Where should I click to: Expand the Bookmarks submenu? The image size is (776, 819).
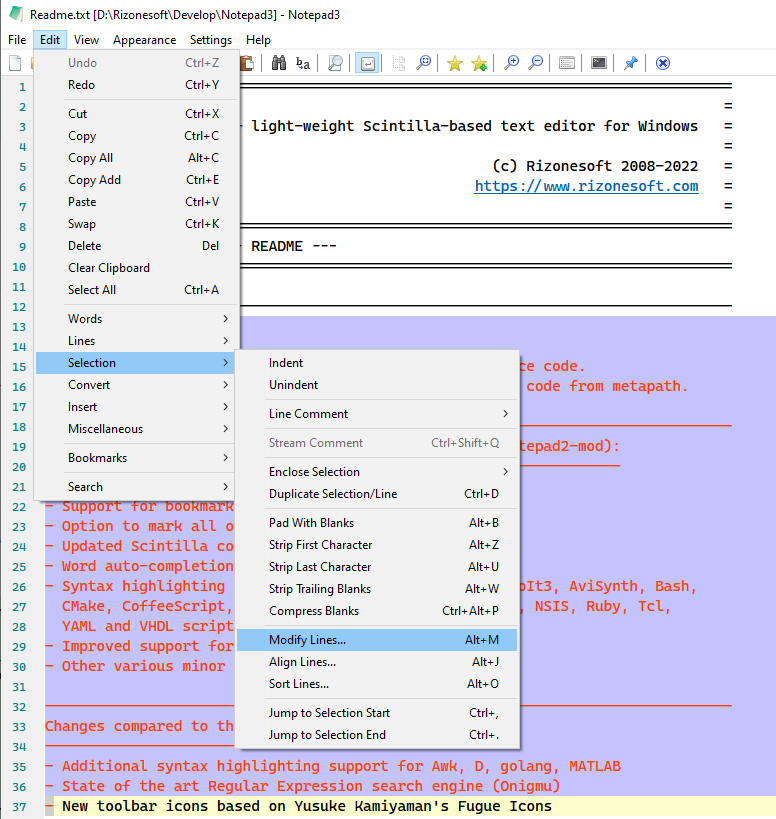pyautogui.click(x=137, y=458)
